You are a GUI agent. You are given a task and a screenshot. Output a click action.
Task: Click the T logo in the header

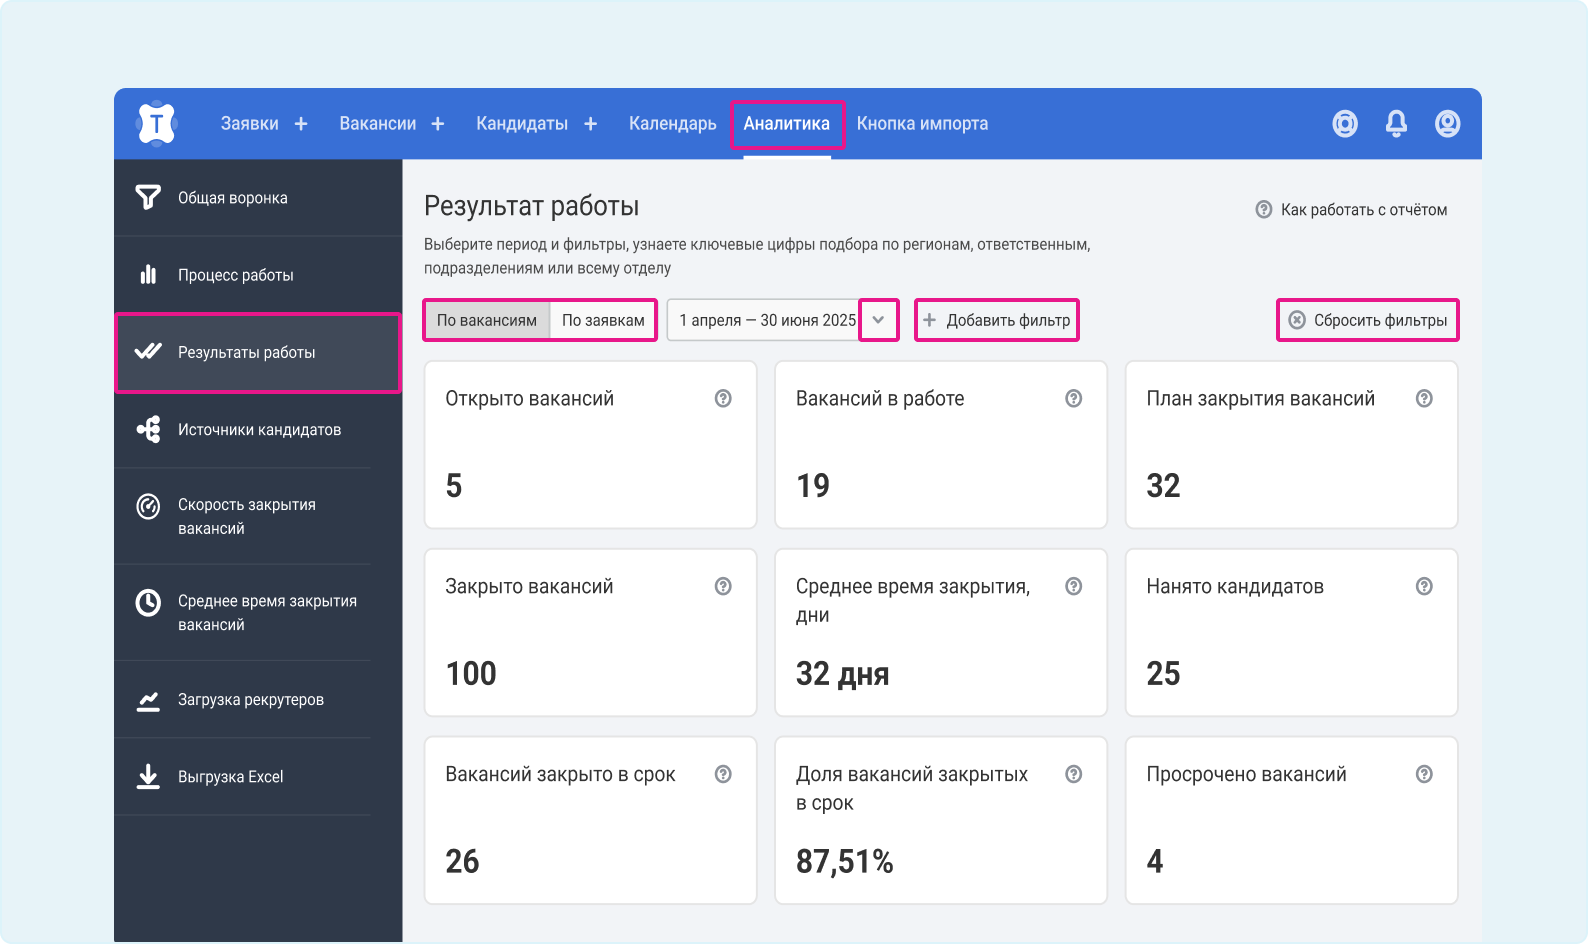156,124
